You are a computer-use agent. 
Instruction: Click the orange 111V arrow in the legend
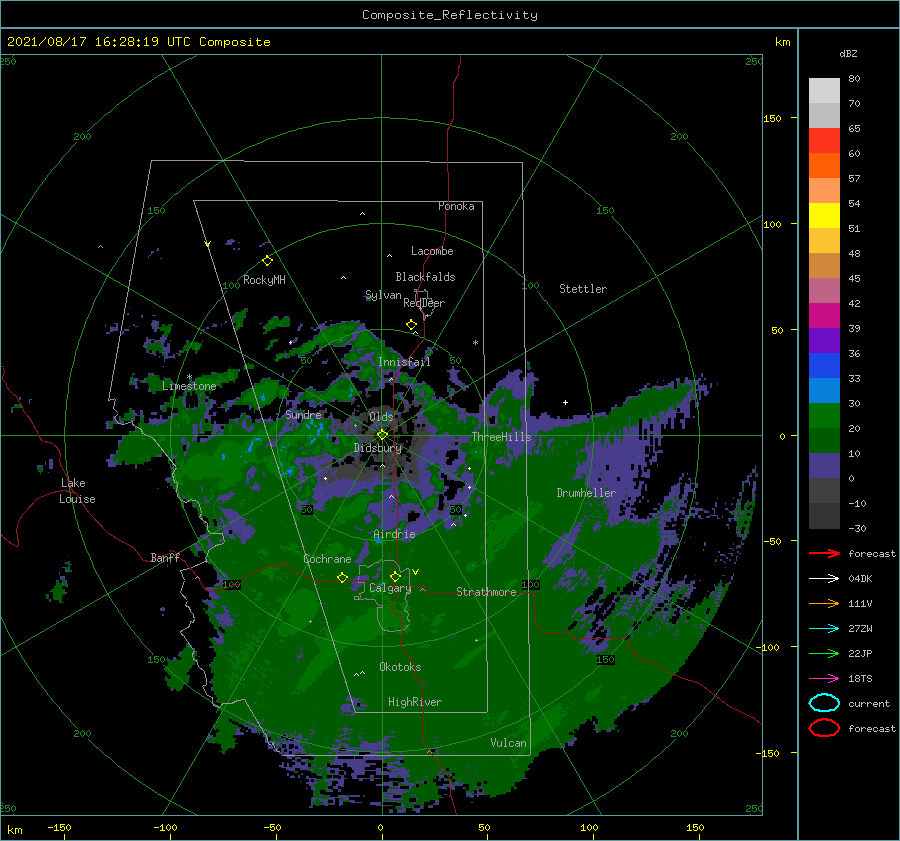[824, 603]
